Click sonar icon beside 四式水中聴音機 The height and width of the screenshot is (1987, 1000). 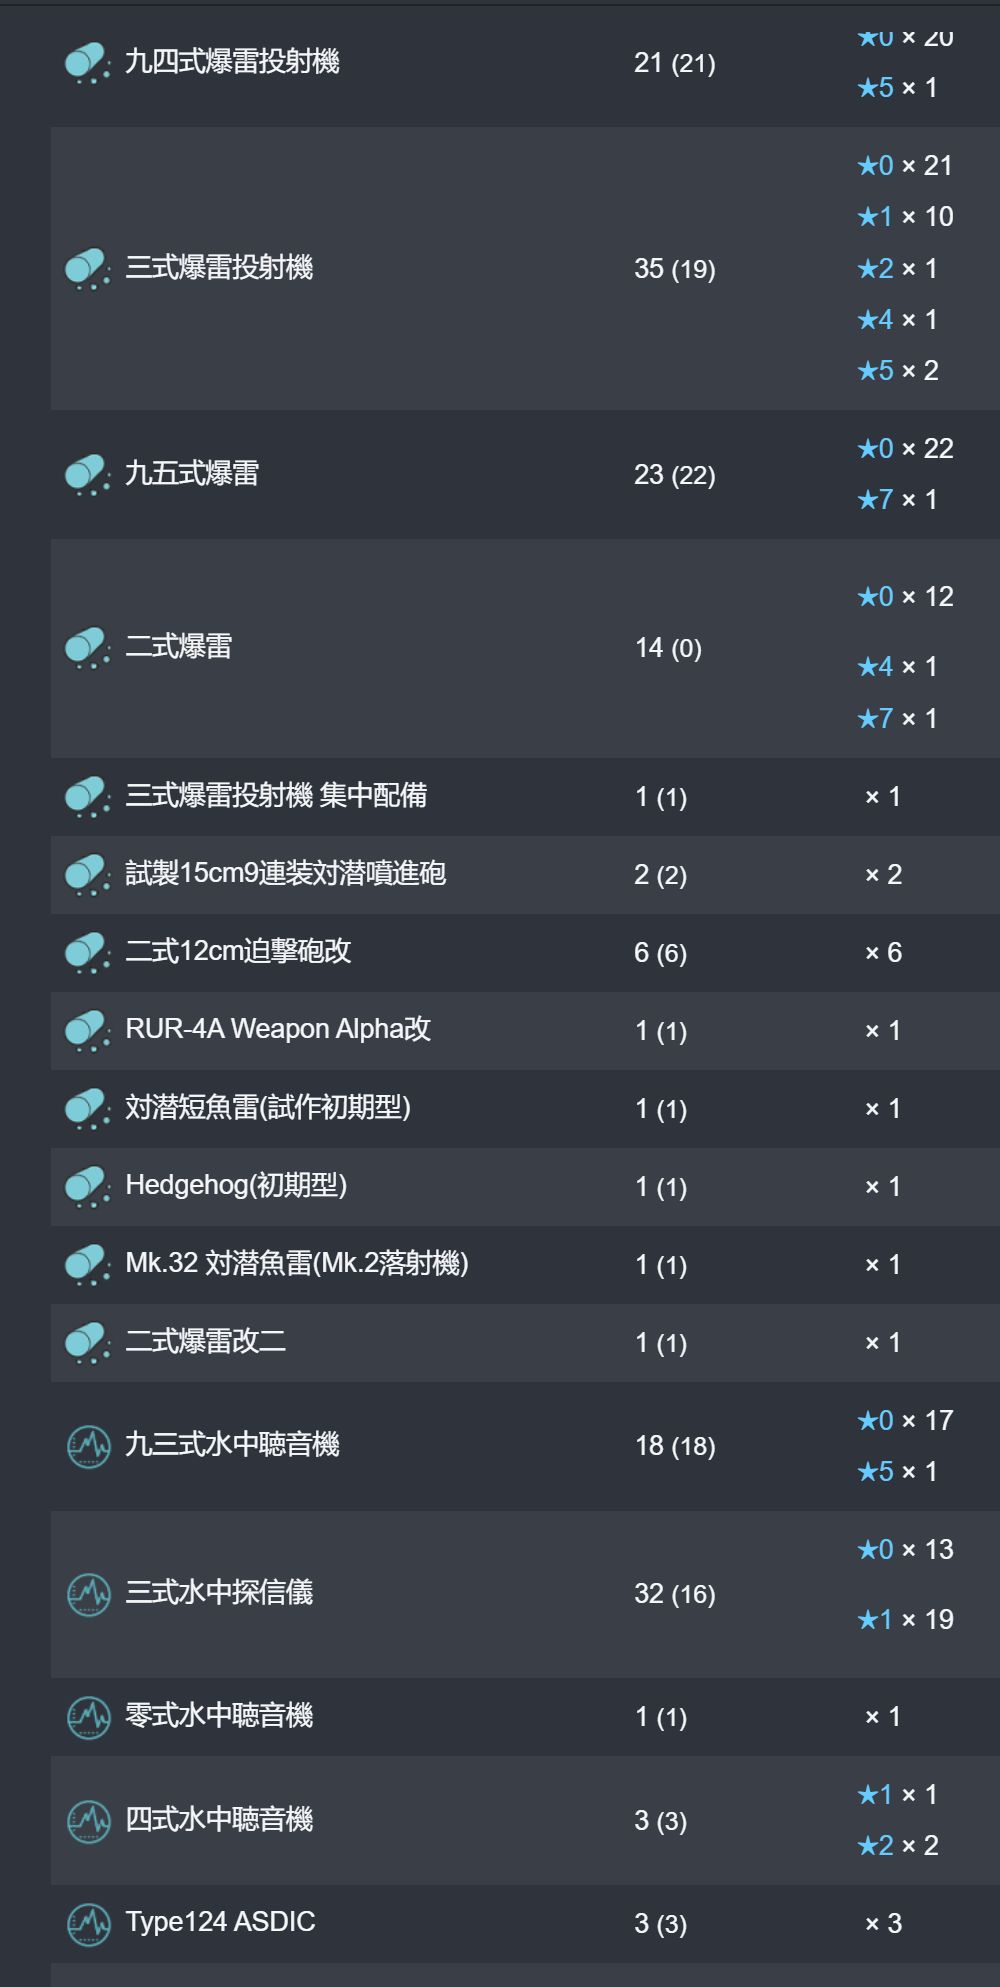tap(88, 1821)
